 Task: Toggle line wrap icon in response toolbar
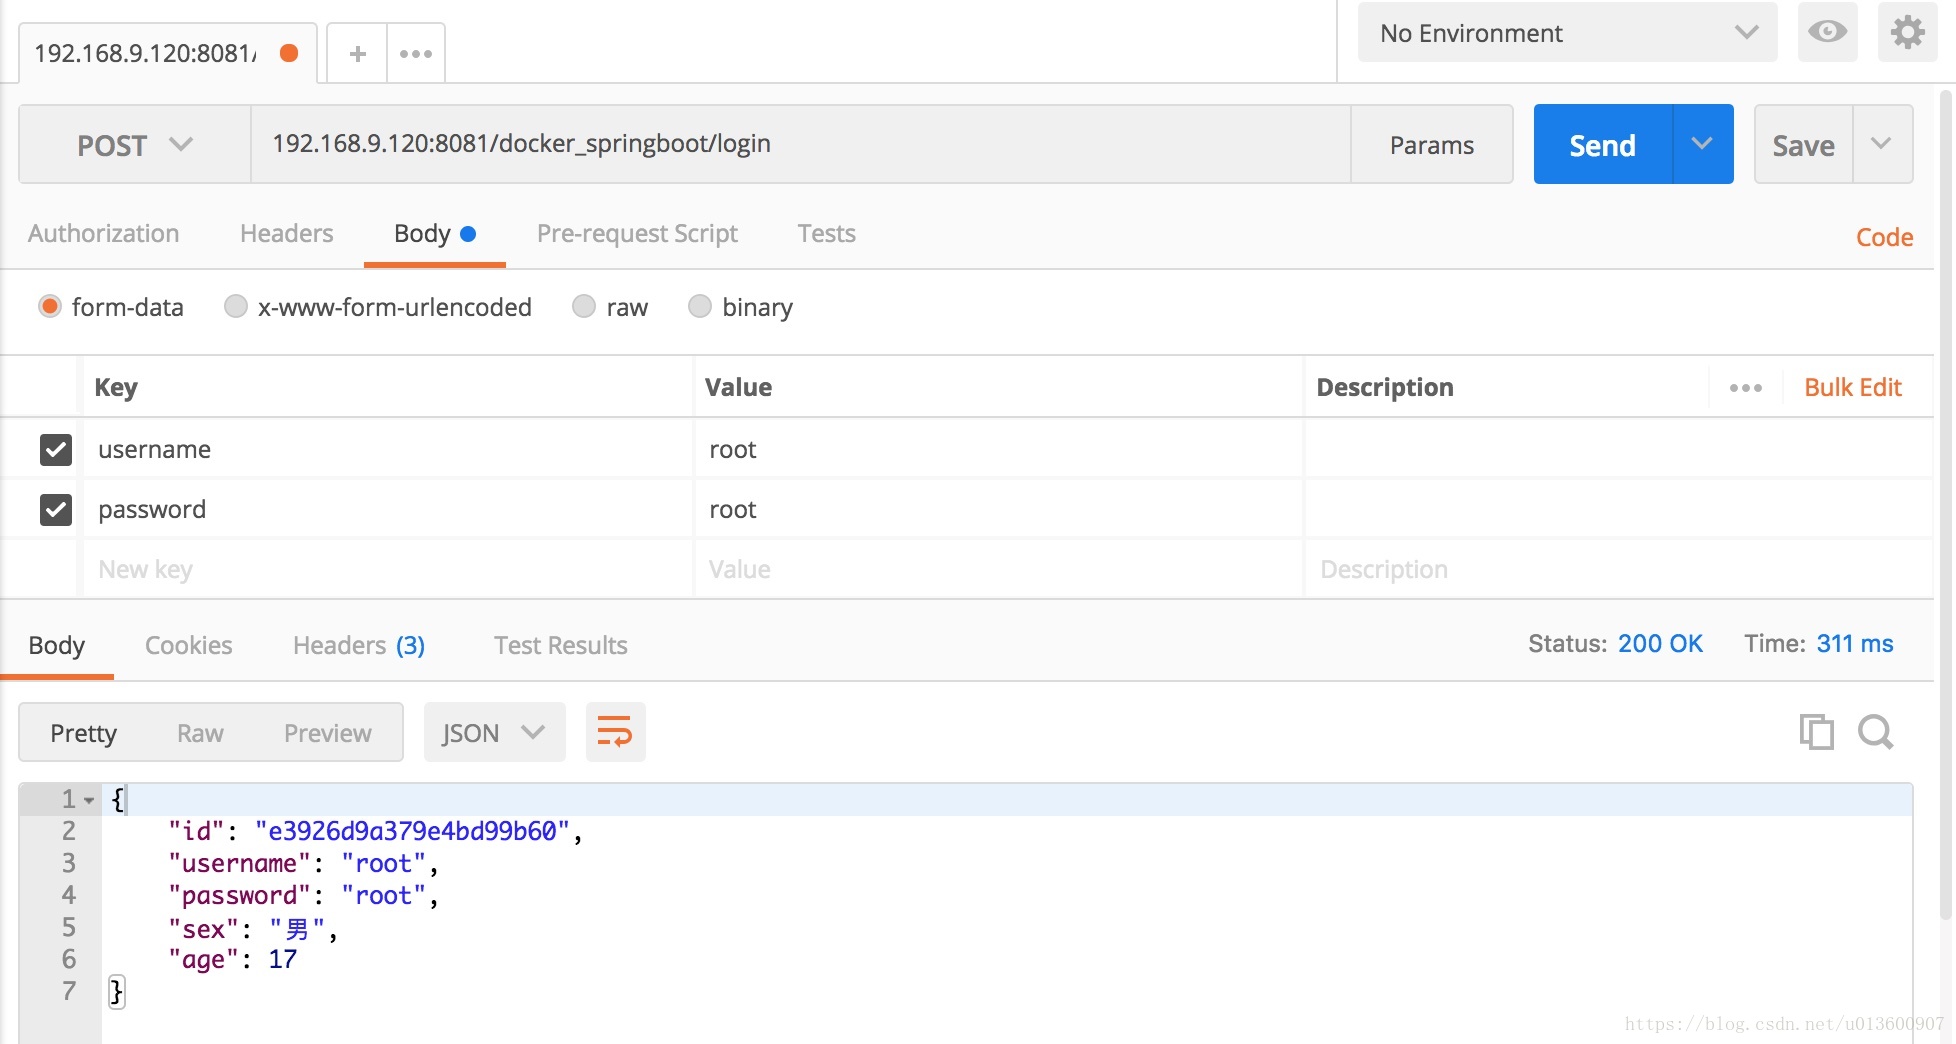pyautogui.click(x=615, y=732)
